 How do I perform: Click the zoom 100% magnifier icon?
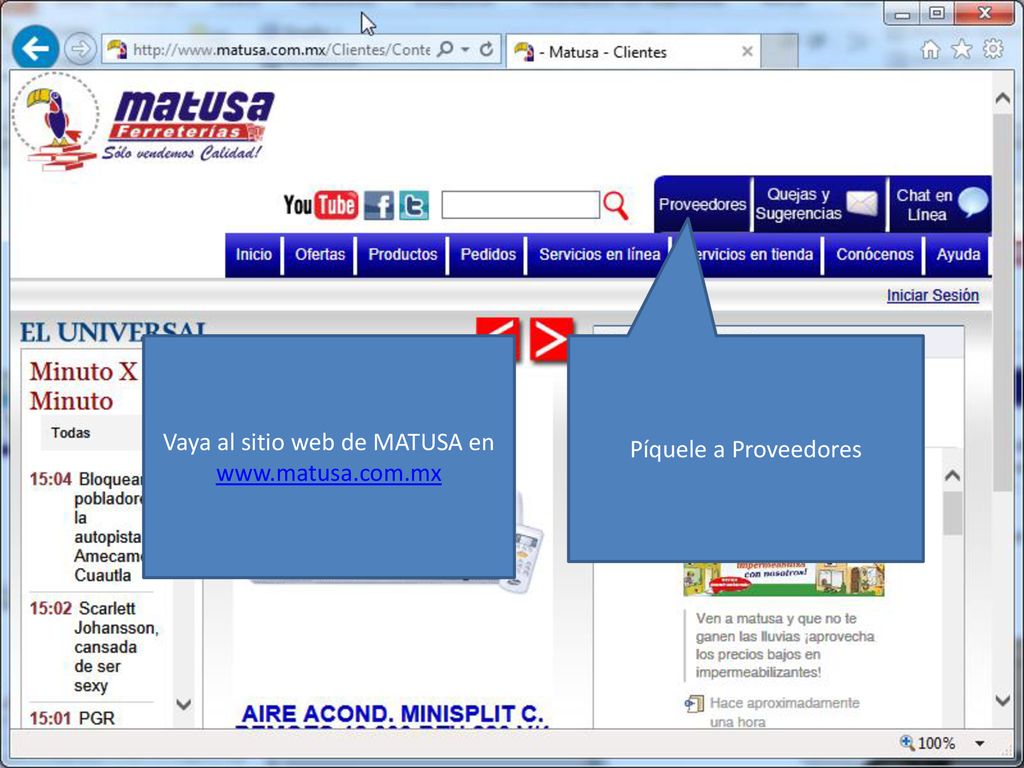tap(907, 743)
